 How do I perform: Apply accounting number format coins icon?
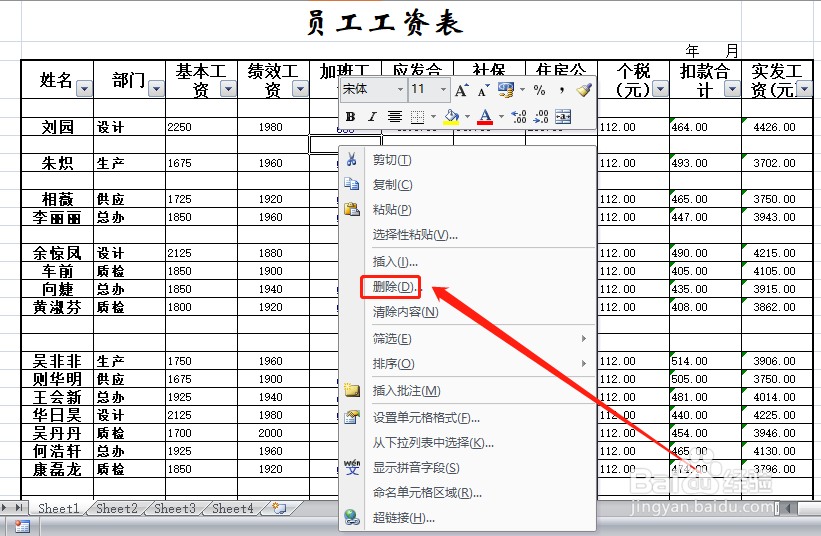(x=505, y=90)
